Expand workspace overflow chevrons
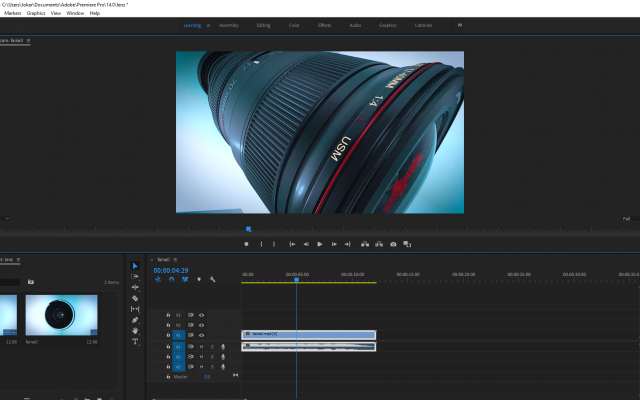Screen dimensions: 640x400 460,25
